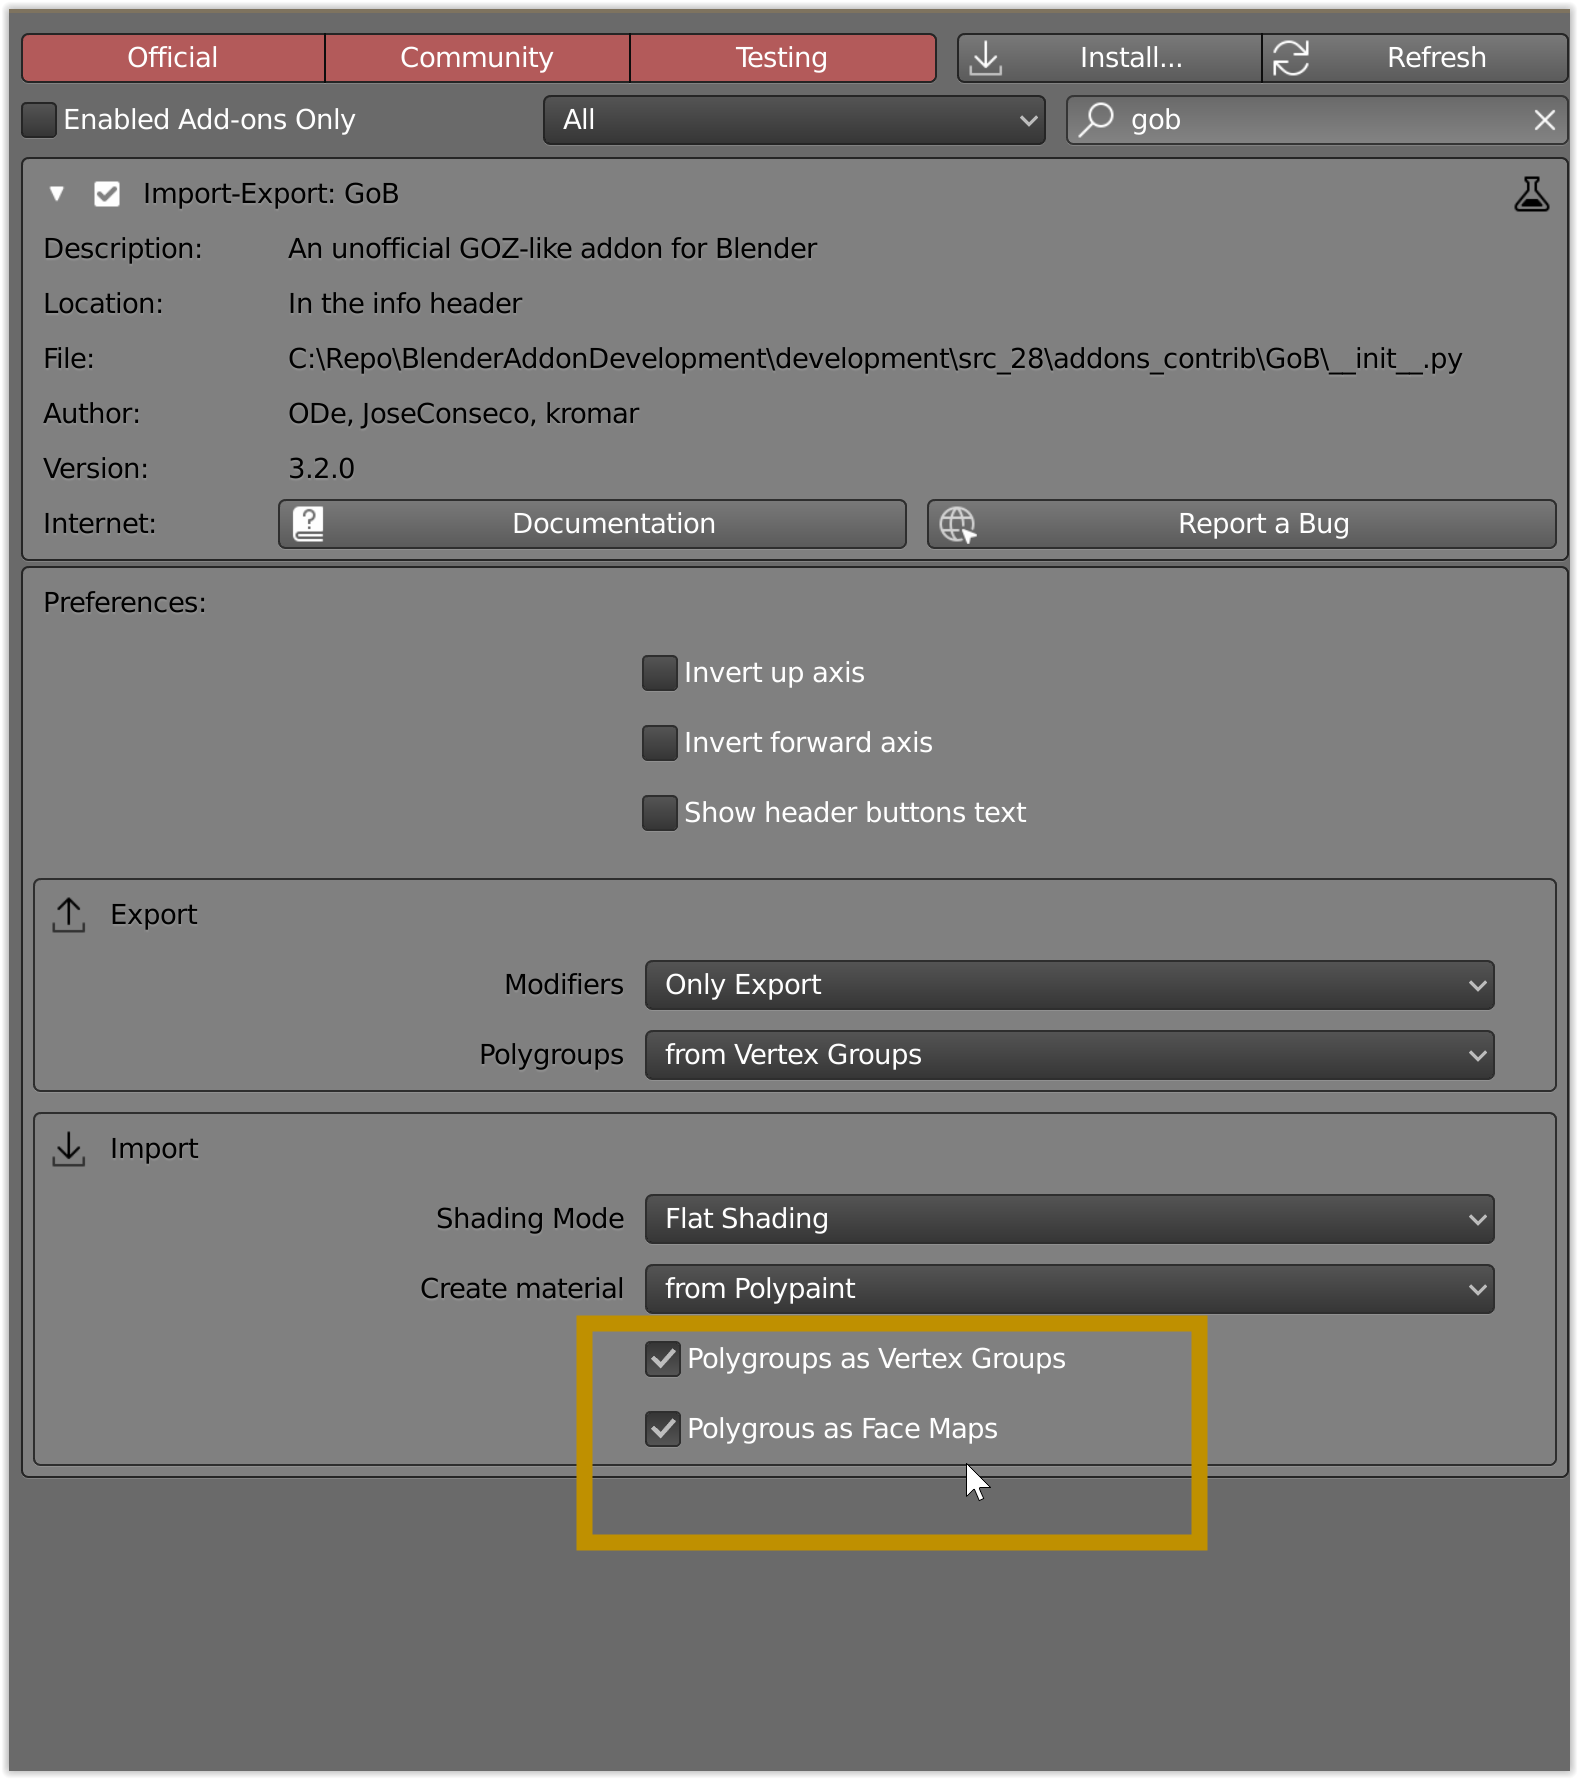Click the Refresh button
Viewport: 1578px width, 1779px height.
1414,58
